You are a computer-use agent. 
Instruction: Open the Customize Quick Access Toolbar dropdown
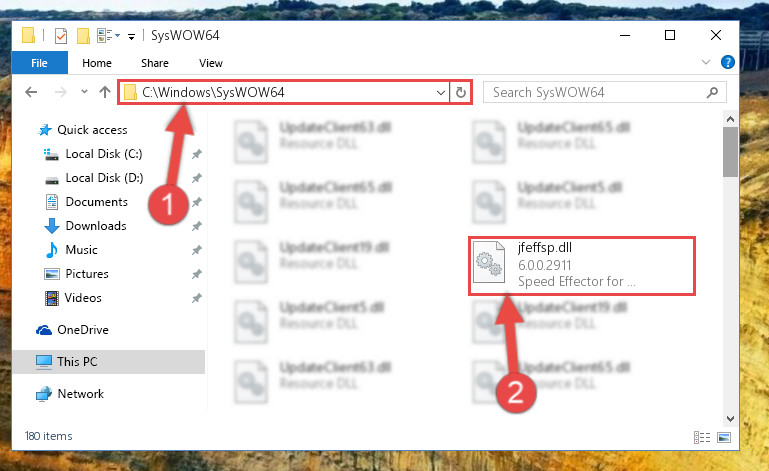131,36
